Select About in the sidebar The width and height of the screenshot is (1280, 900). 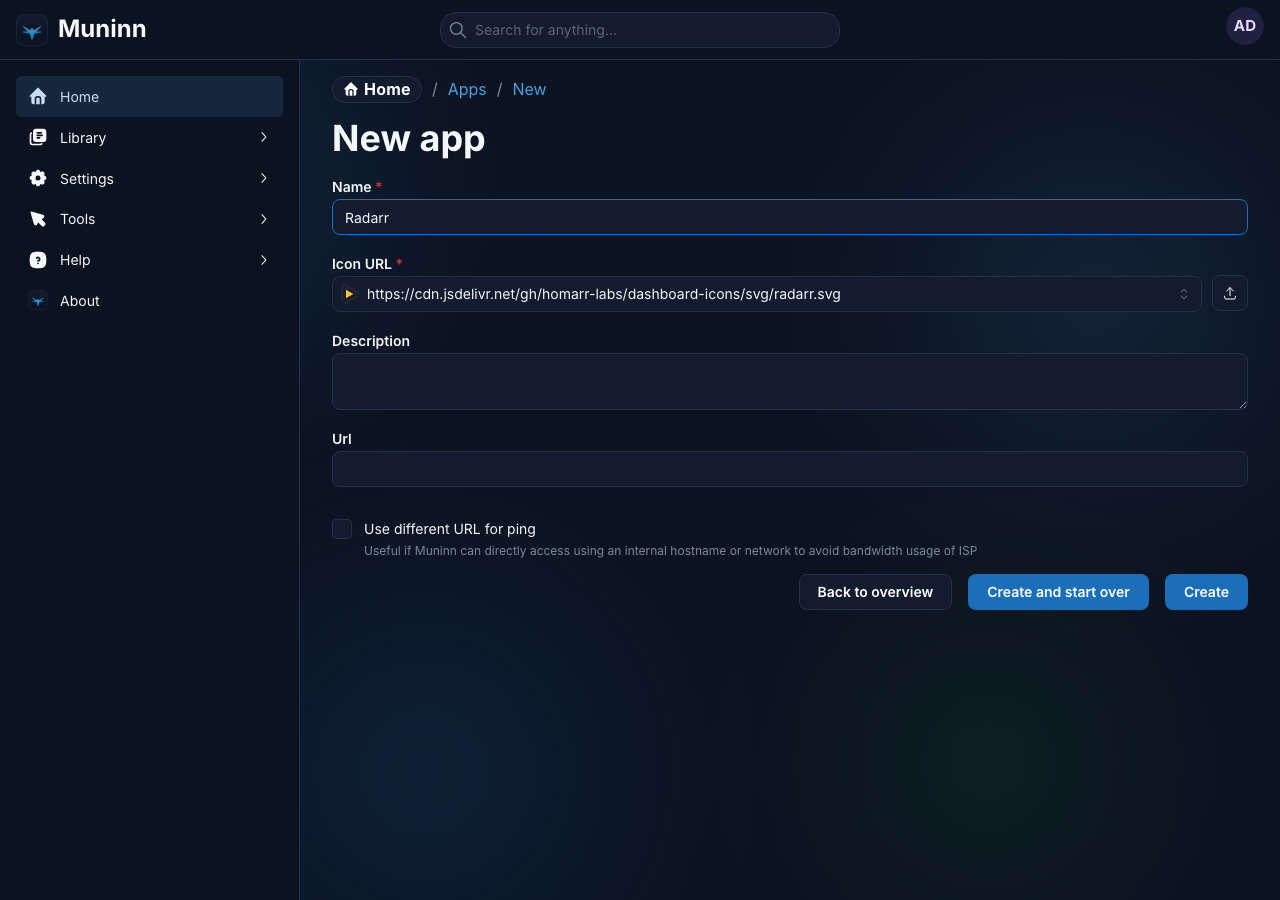[x=149, y=300]
